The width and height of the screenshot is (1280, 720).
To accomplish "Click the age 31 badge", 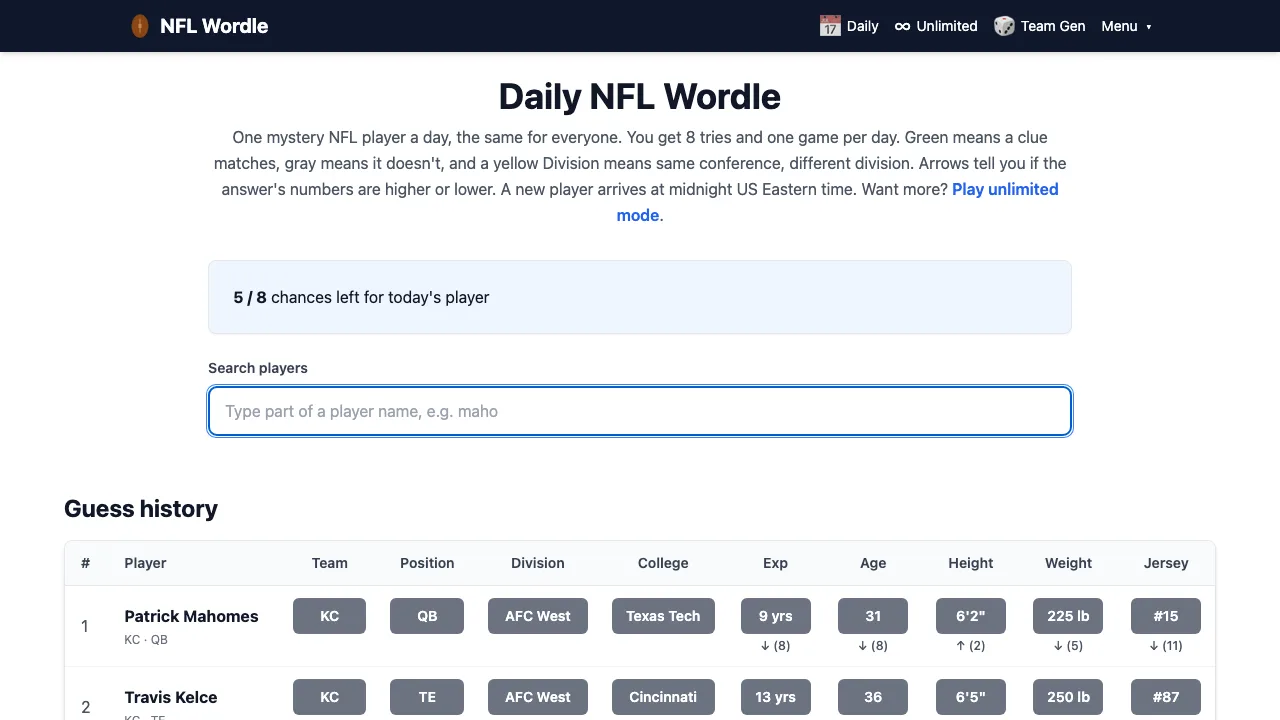I will point(873,616).
